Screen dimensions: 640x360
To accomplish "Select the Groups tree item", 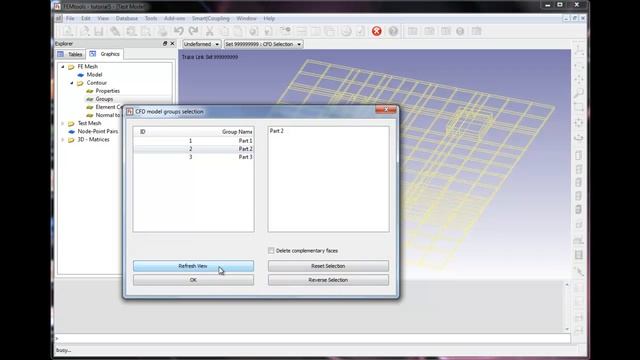I will click(104, 99).
